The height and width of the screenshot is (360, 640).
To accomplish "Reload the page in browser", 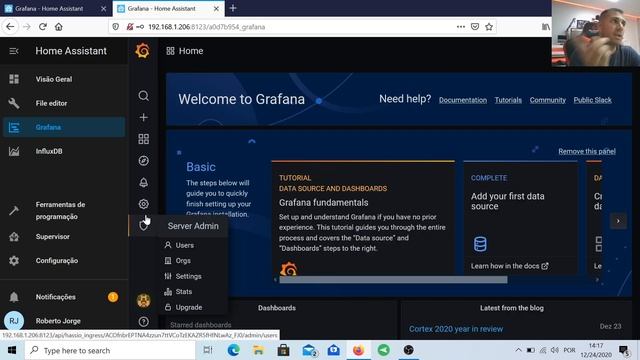I will click(42, 27).
